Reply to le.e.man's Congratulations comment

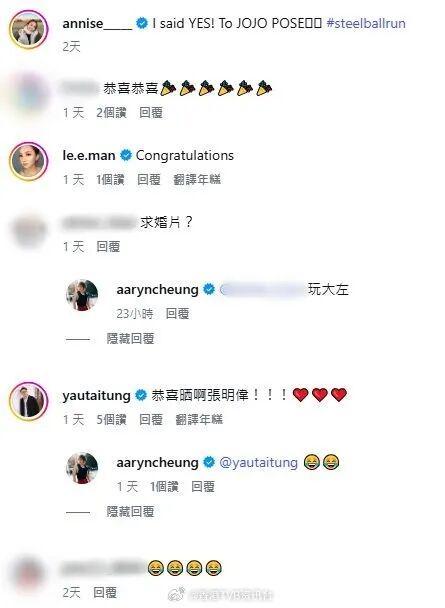[x=149, y=180]
